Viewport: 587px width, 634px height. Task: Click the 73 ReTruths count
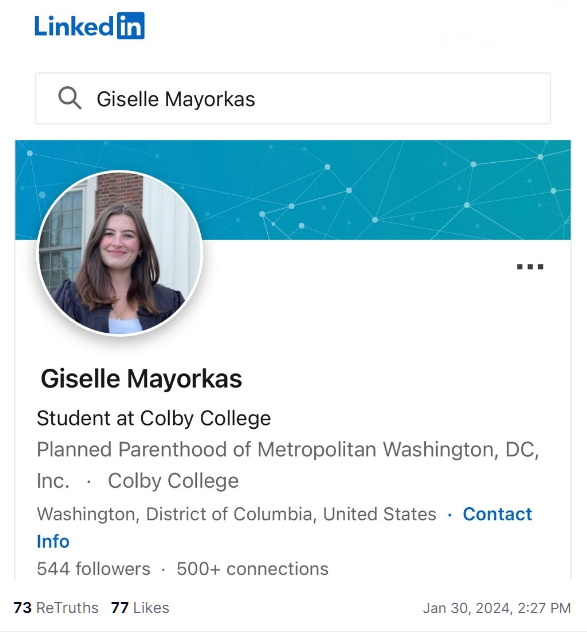coord(56,608)
